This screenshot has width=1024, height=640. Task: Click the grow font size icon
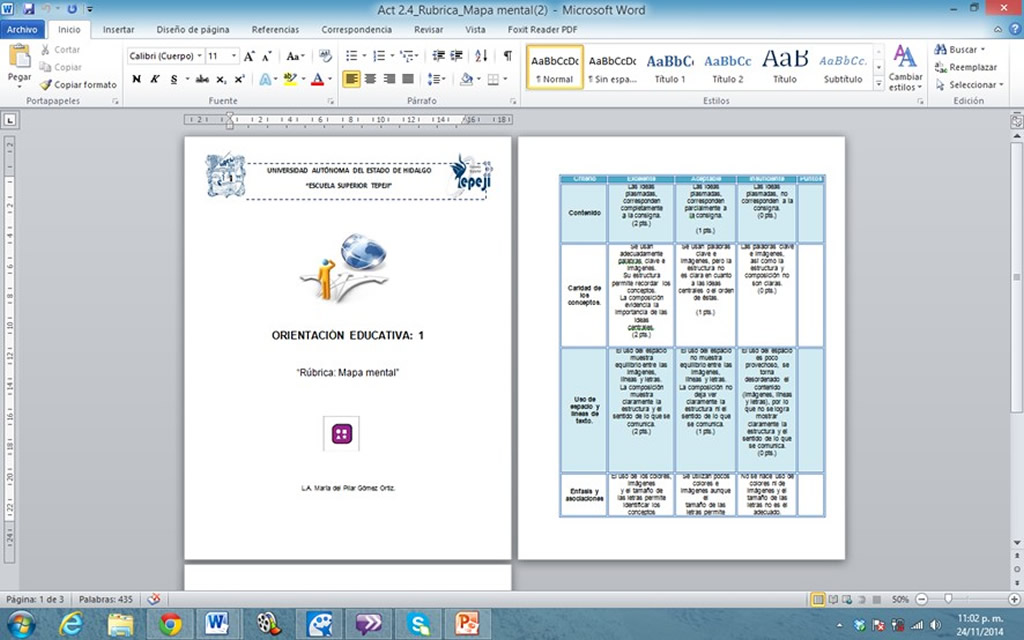click(250, 56)
